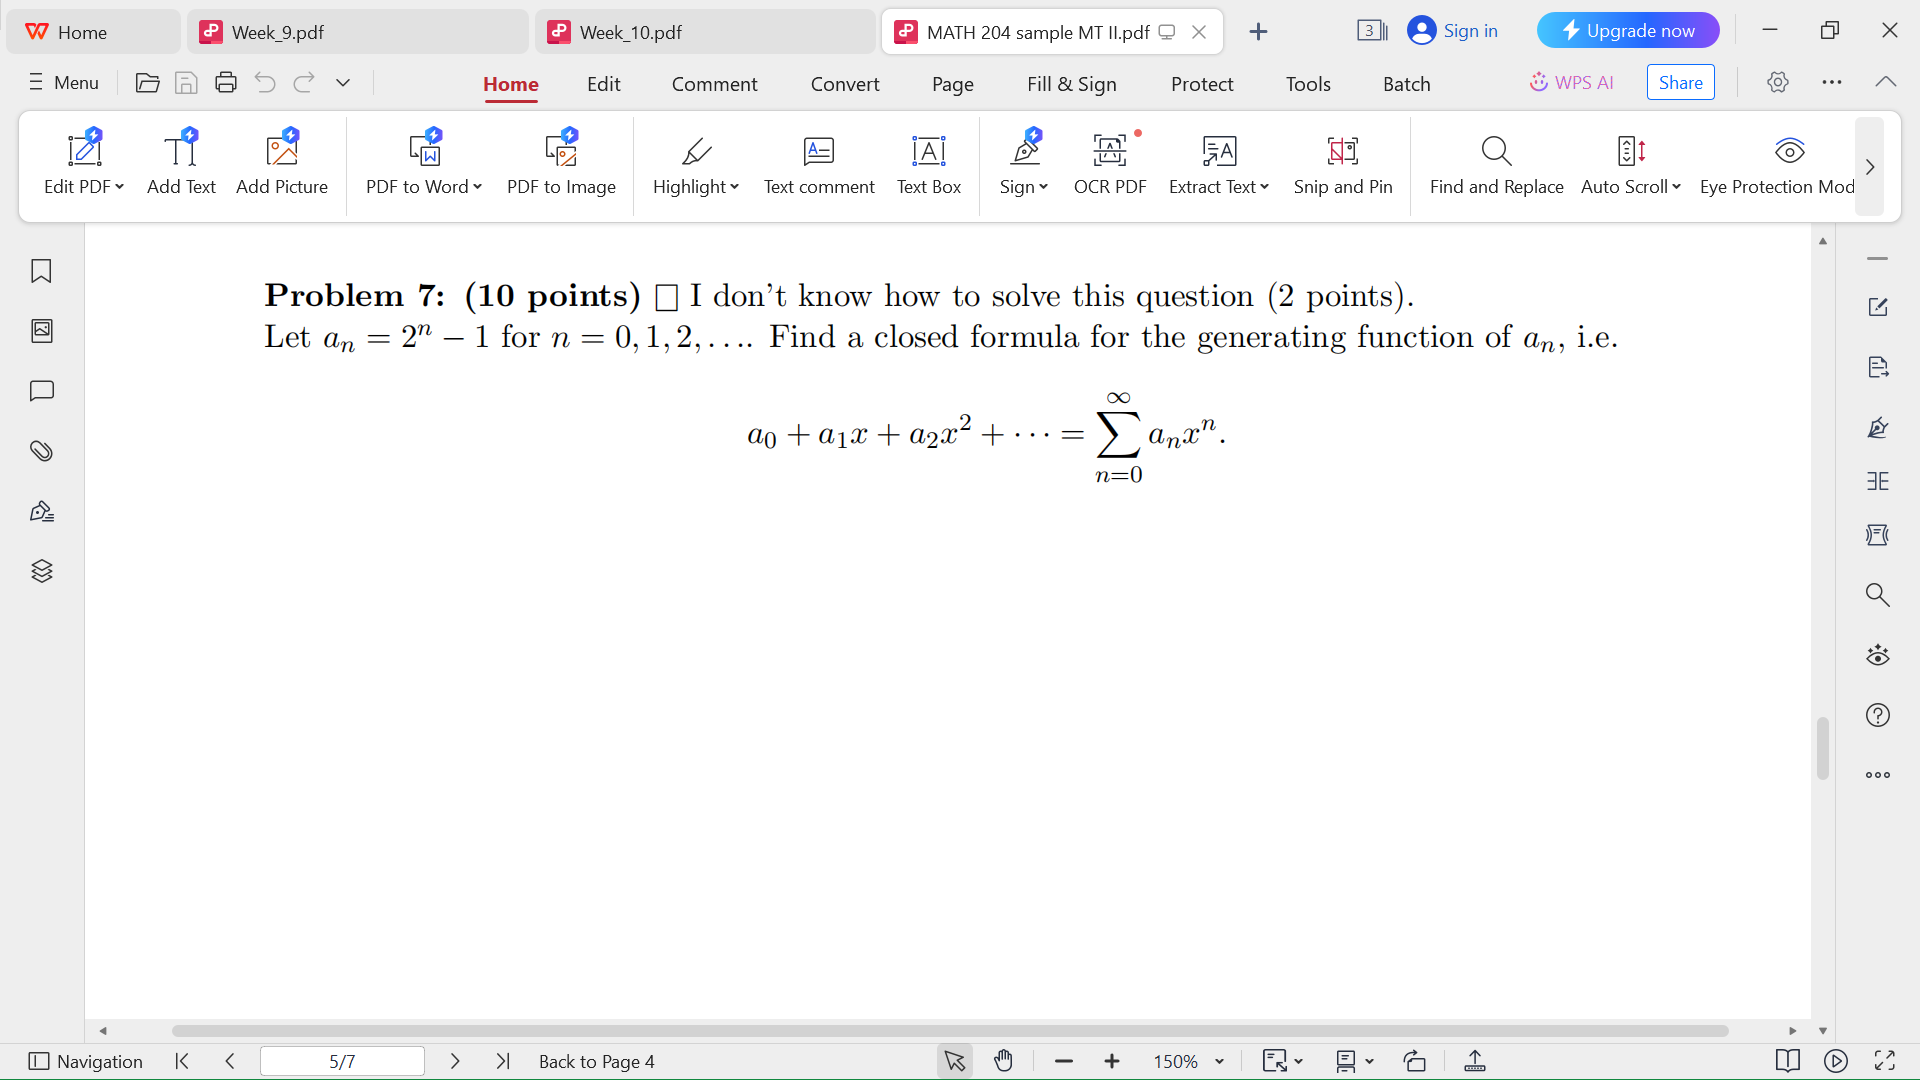Run OCR PDF on the document

[1110, 163]
